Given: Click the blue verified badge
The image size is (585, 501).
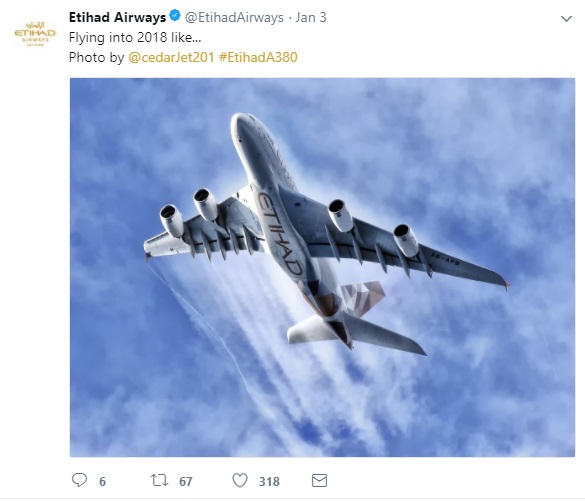Looking at the screenshot, I should [x=175, y=16].
